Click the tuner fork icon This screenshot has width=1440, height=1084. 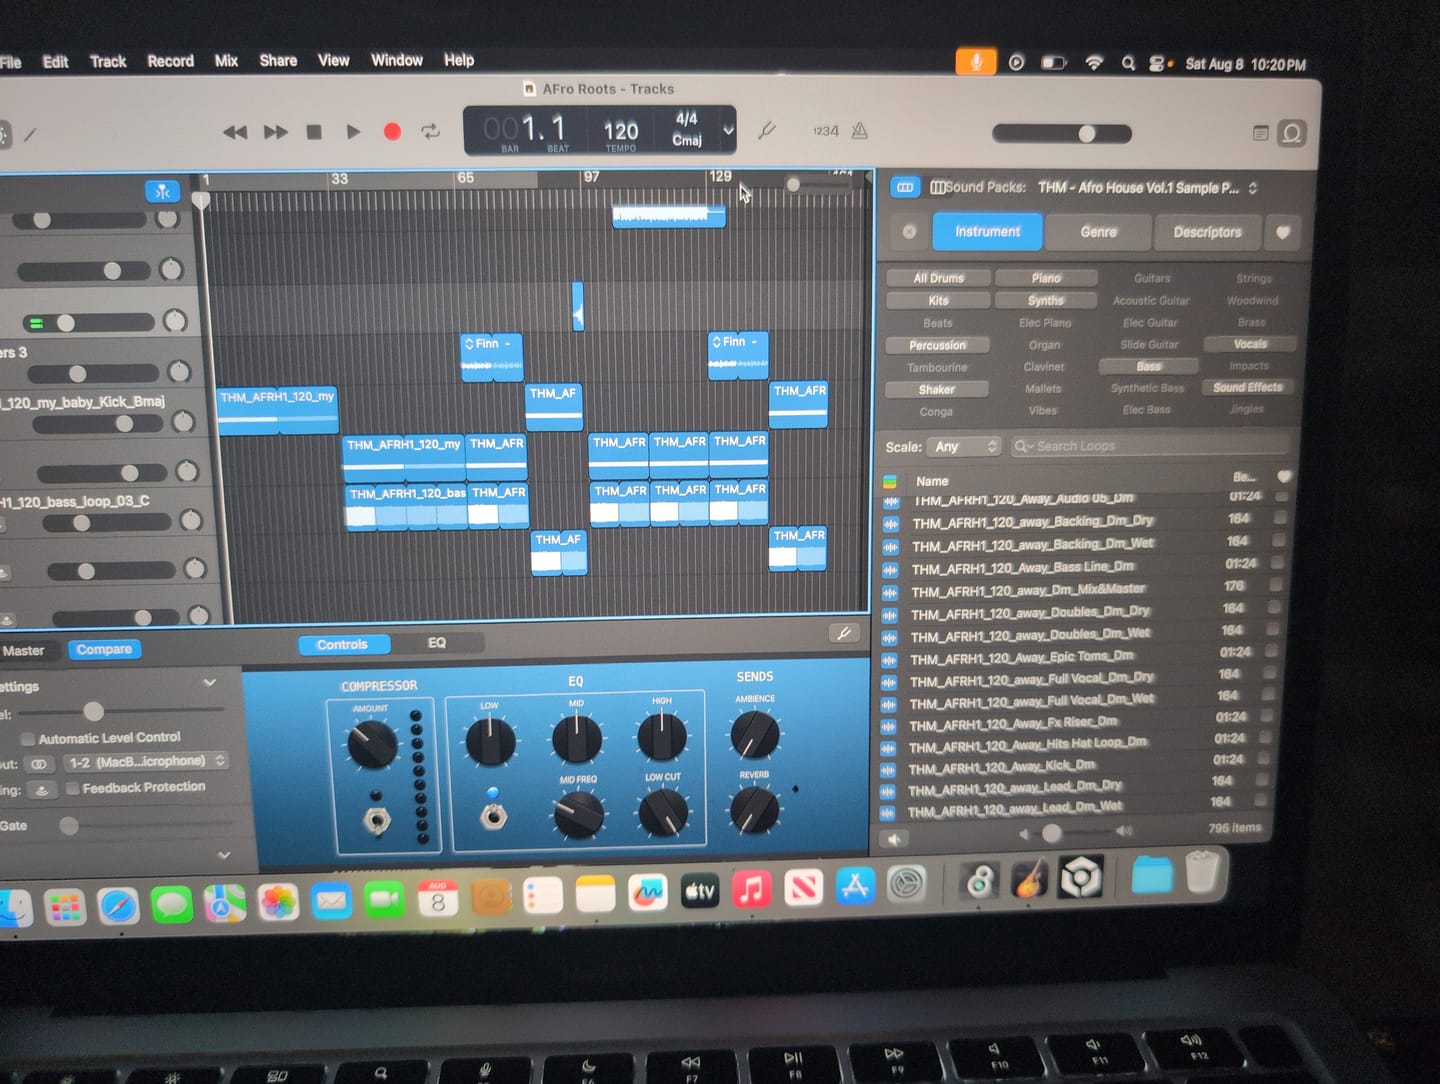767,130
